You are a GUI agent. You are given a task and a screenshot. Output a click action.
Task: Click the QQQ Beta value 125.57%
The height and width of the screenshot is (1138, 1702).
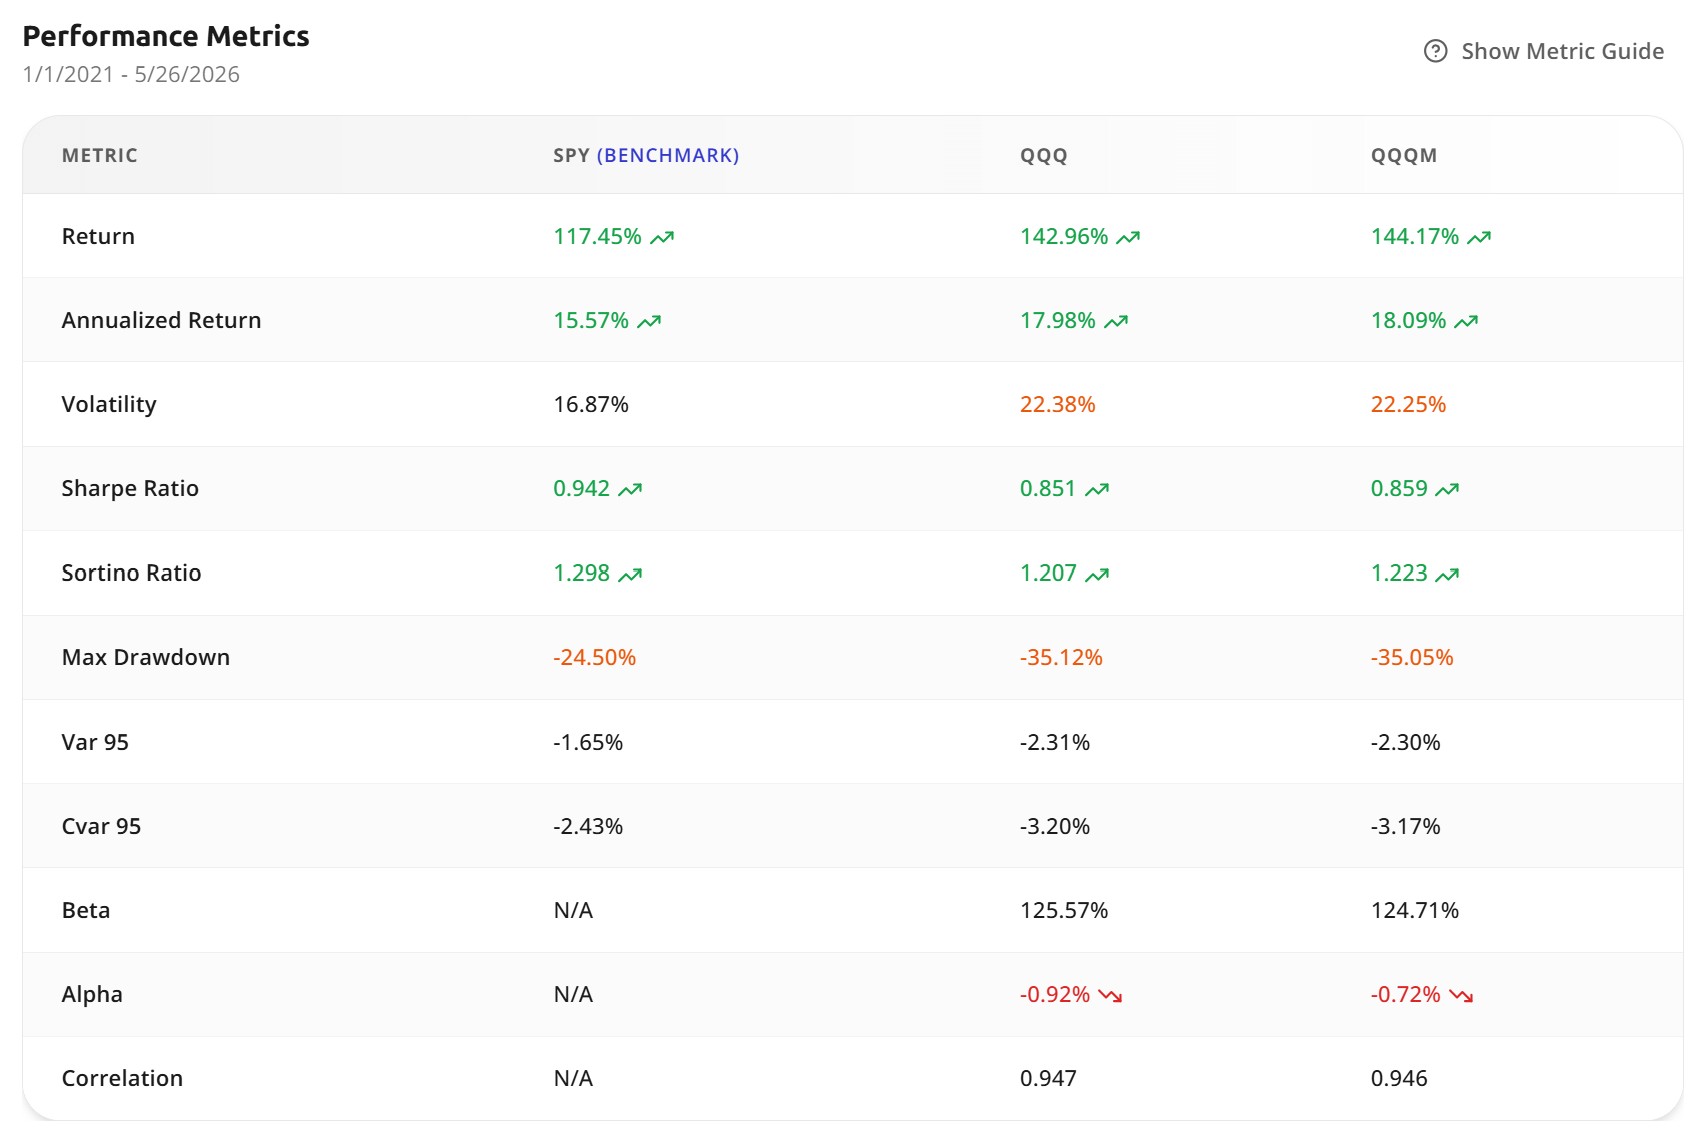click(1064, 910)
